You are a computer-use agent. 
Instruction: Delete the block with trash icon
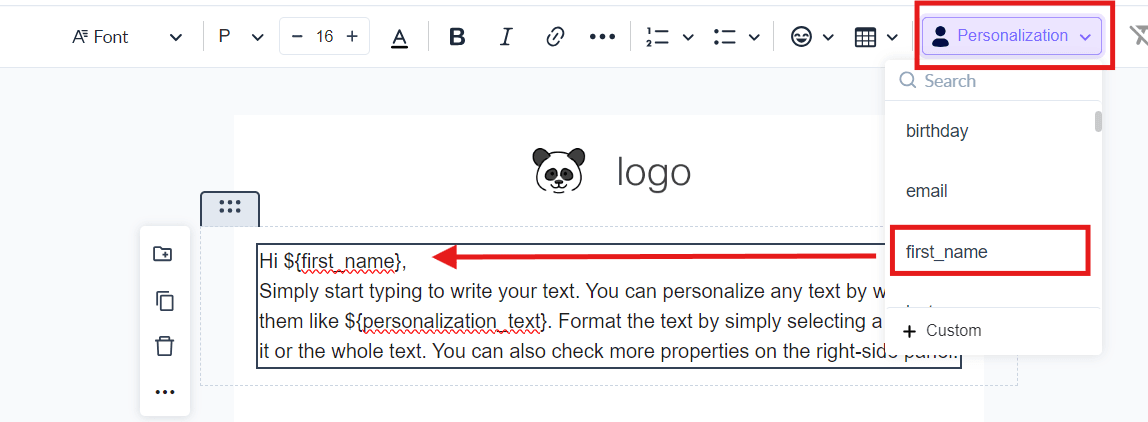(x=165, y=346)
